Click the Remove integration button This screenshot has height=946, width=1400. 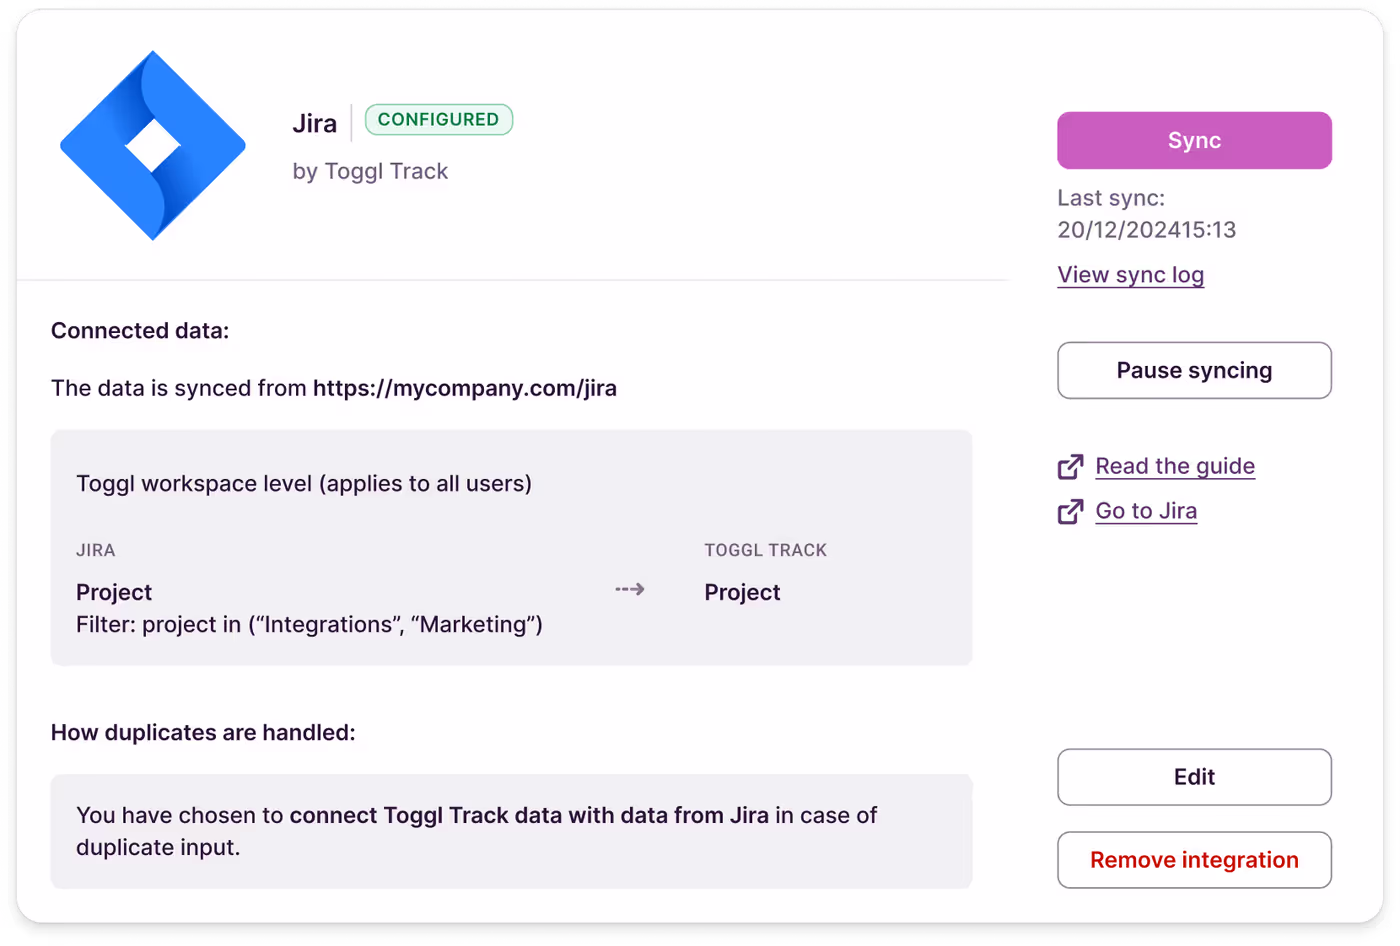coord(1194,860)
